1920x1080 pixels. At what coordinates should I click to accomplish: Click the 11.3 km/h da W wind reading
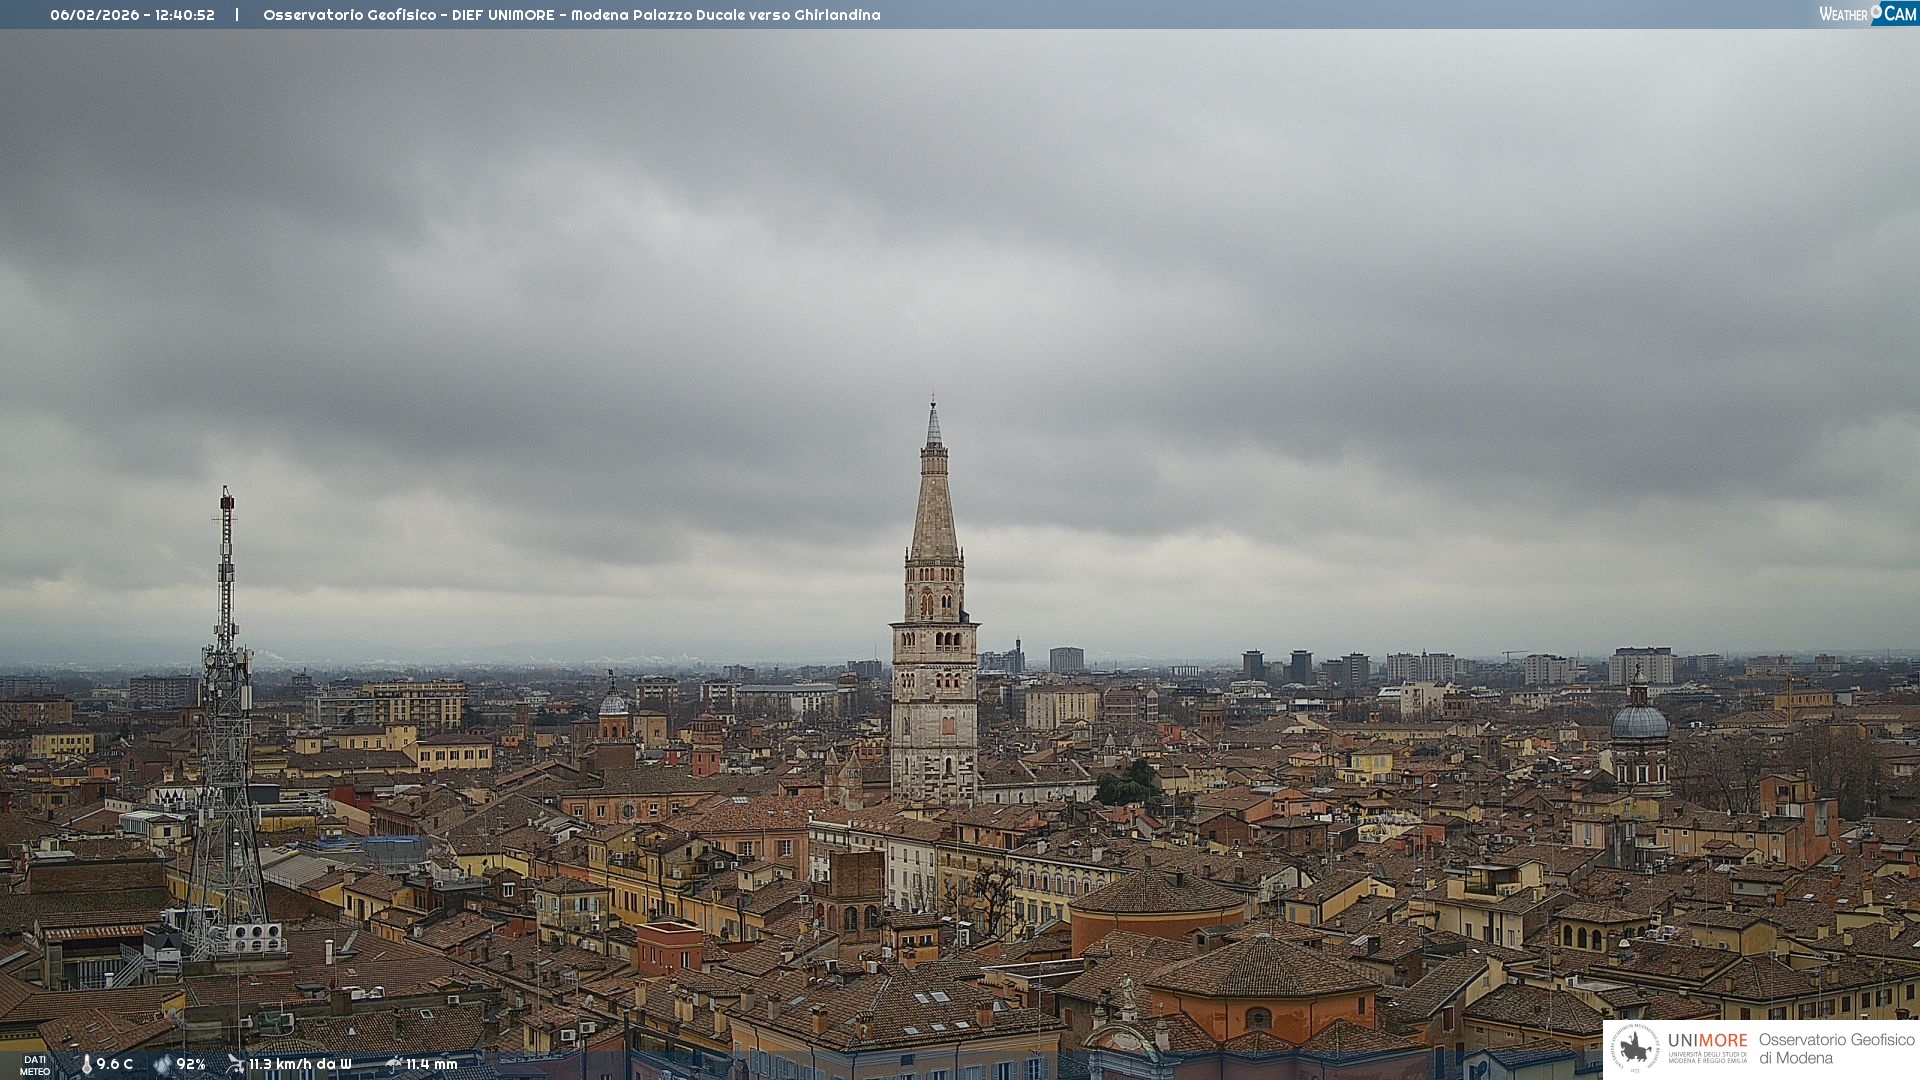click(300, 1064)
